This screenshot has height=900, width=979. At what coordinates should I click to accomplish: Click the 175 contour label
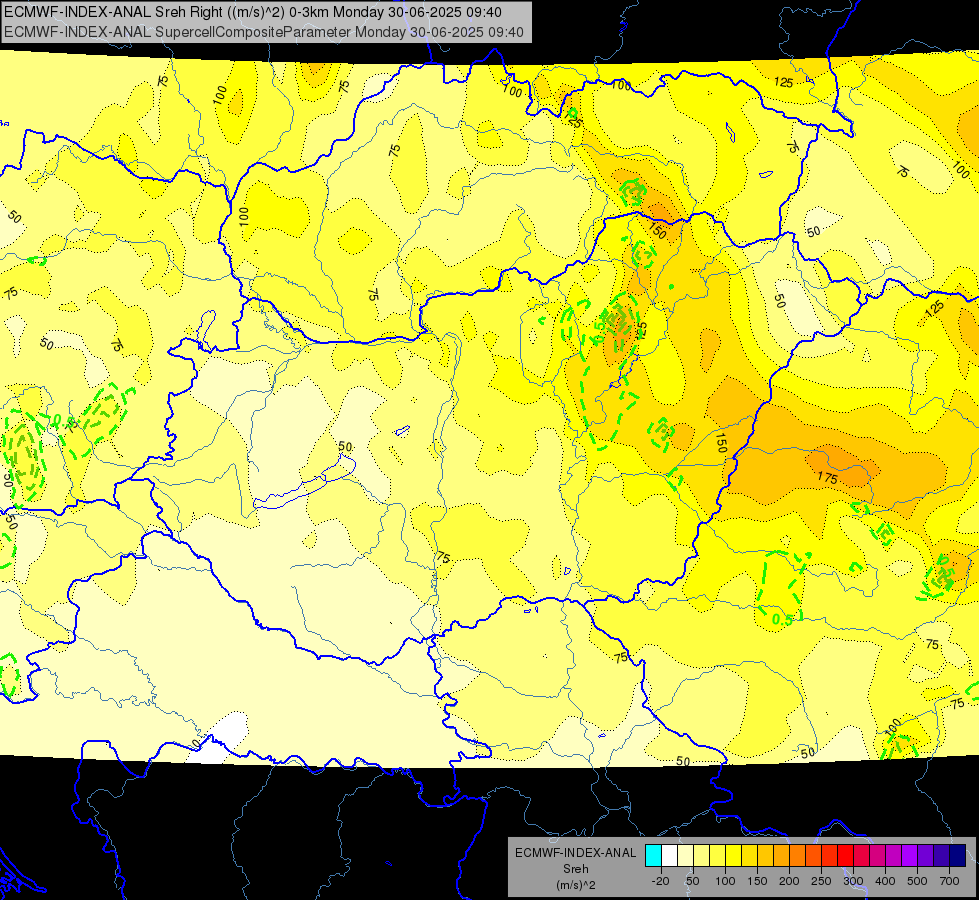pos(827,477)
